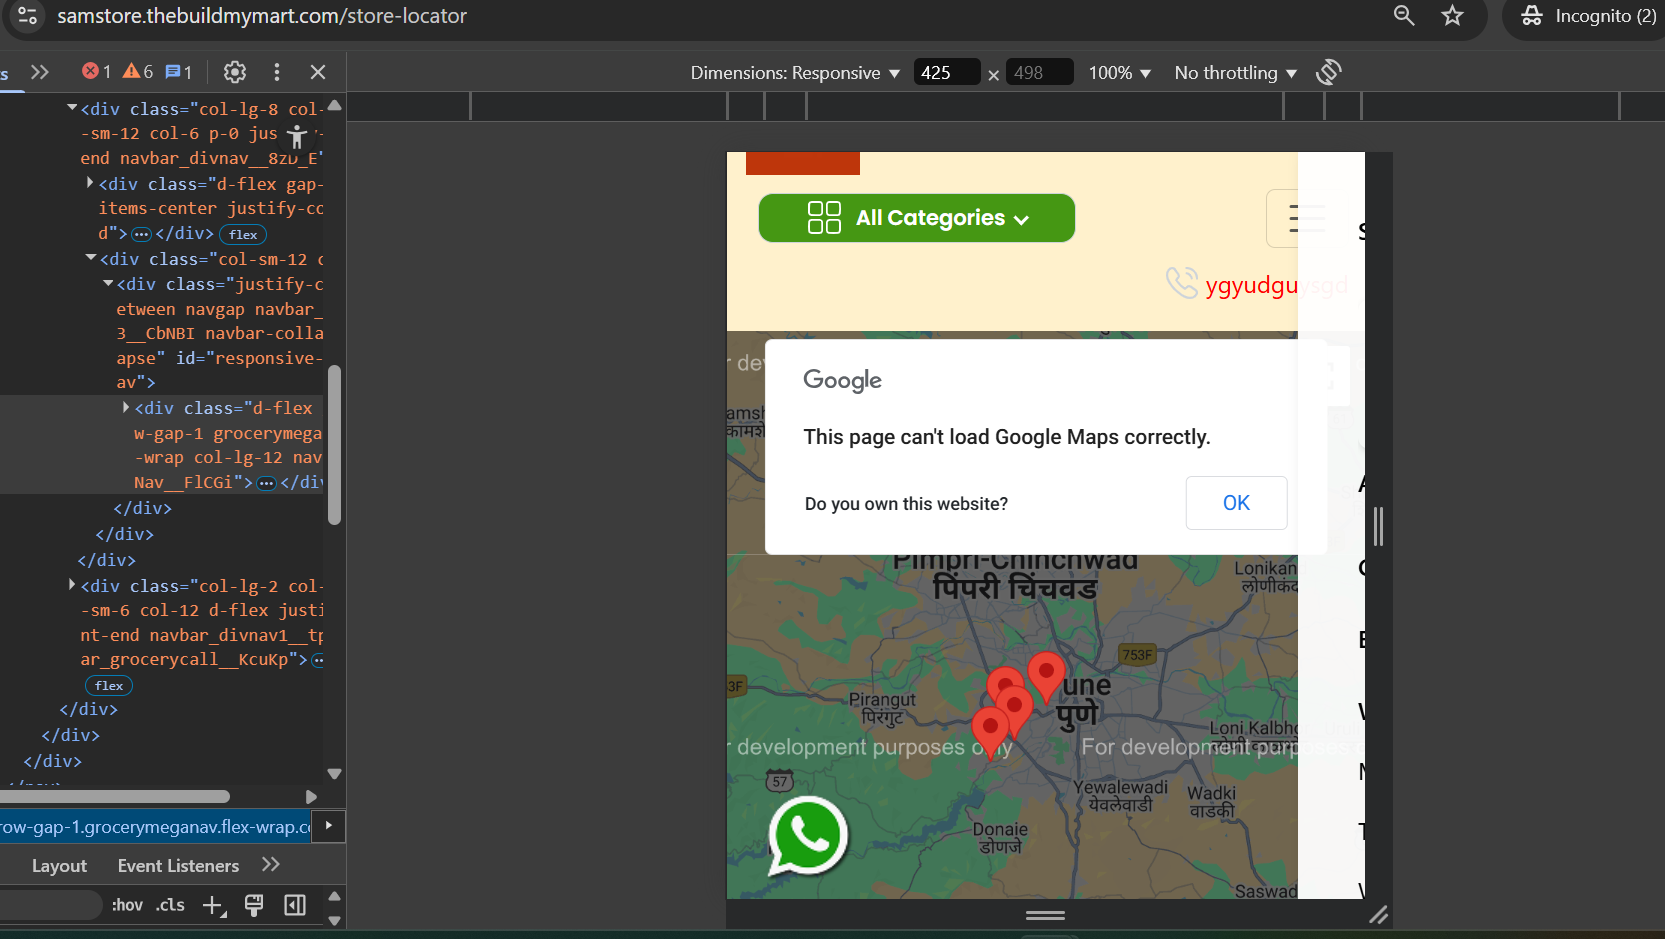Click ellipsis of grocerymega div node
Viewport: 1665px width, 939px height.
[x=266, y=484]
